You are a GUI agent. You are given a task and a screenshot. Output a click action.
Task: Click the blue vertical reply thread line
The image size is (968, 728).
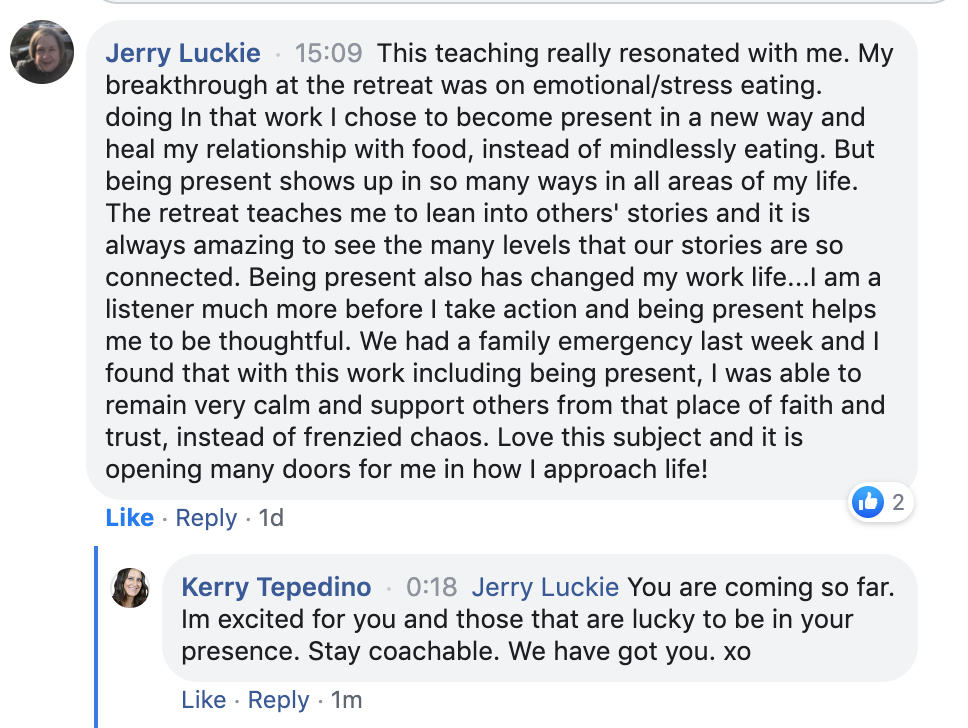[96, 637]
